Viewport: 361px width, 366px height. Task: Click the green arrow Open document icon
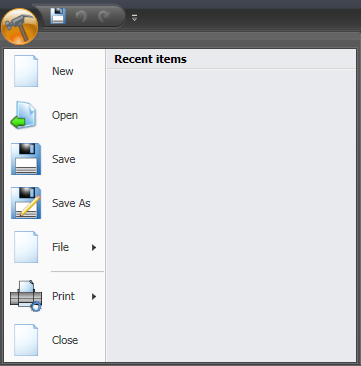point(23,115)
